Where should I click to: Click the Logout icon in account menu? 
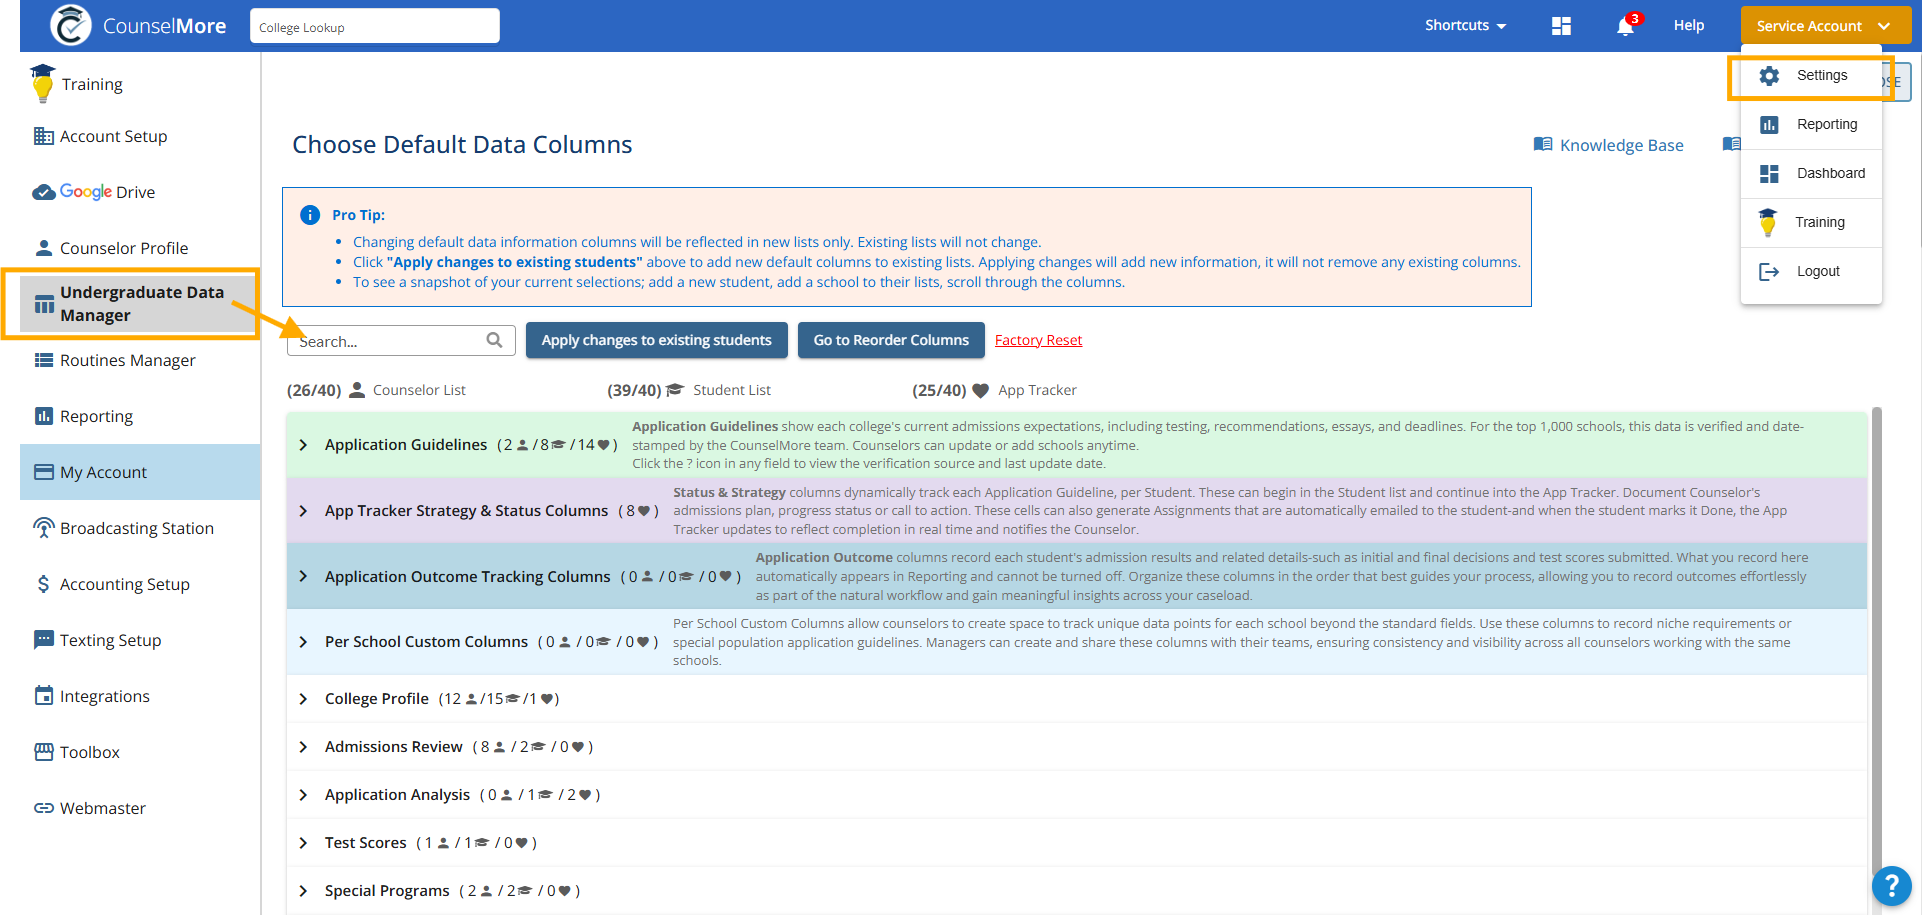1769,272
